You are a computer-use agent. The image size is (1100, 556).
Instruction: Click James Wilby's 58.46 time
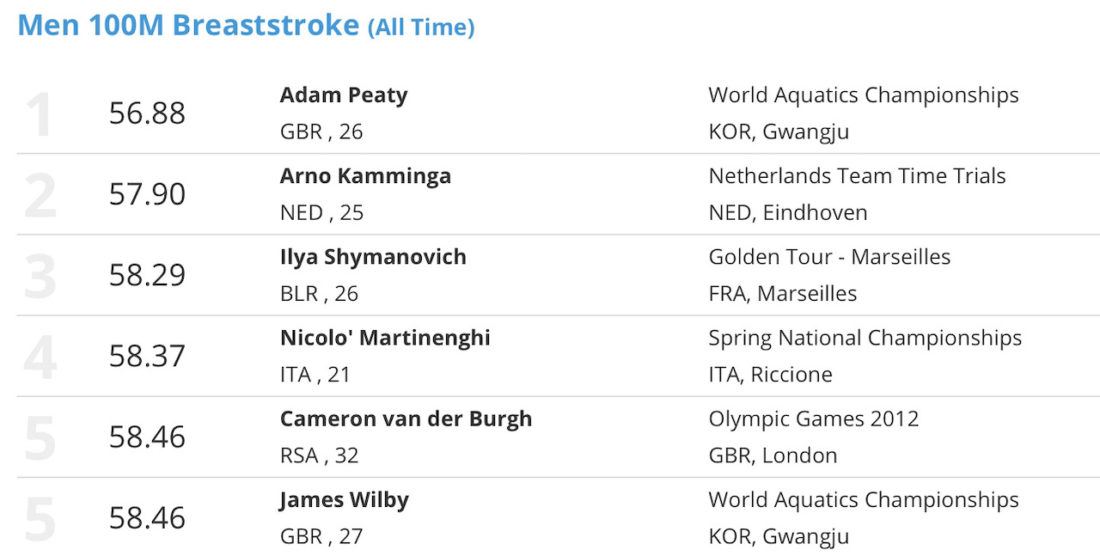point(147,518)
